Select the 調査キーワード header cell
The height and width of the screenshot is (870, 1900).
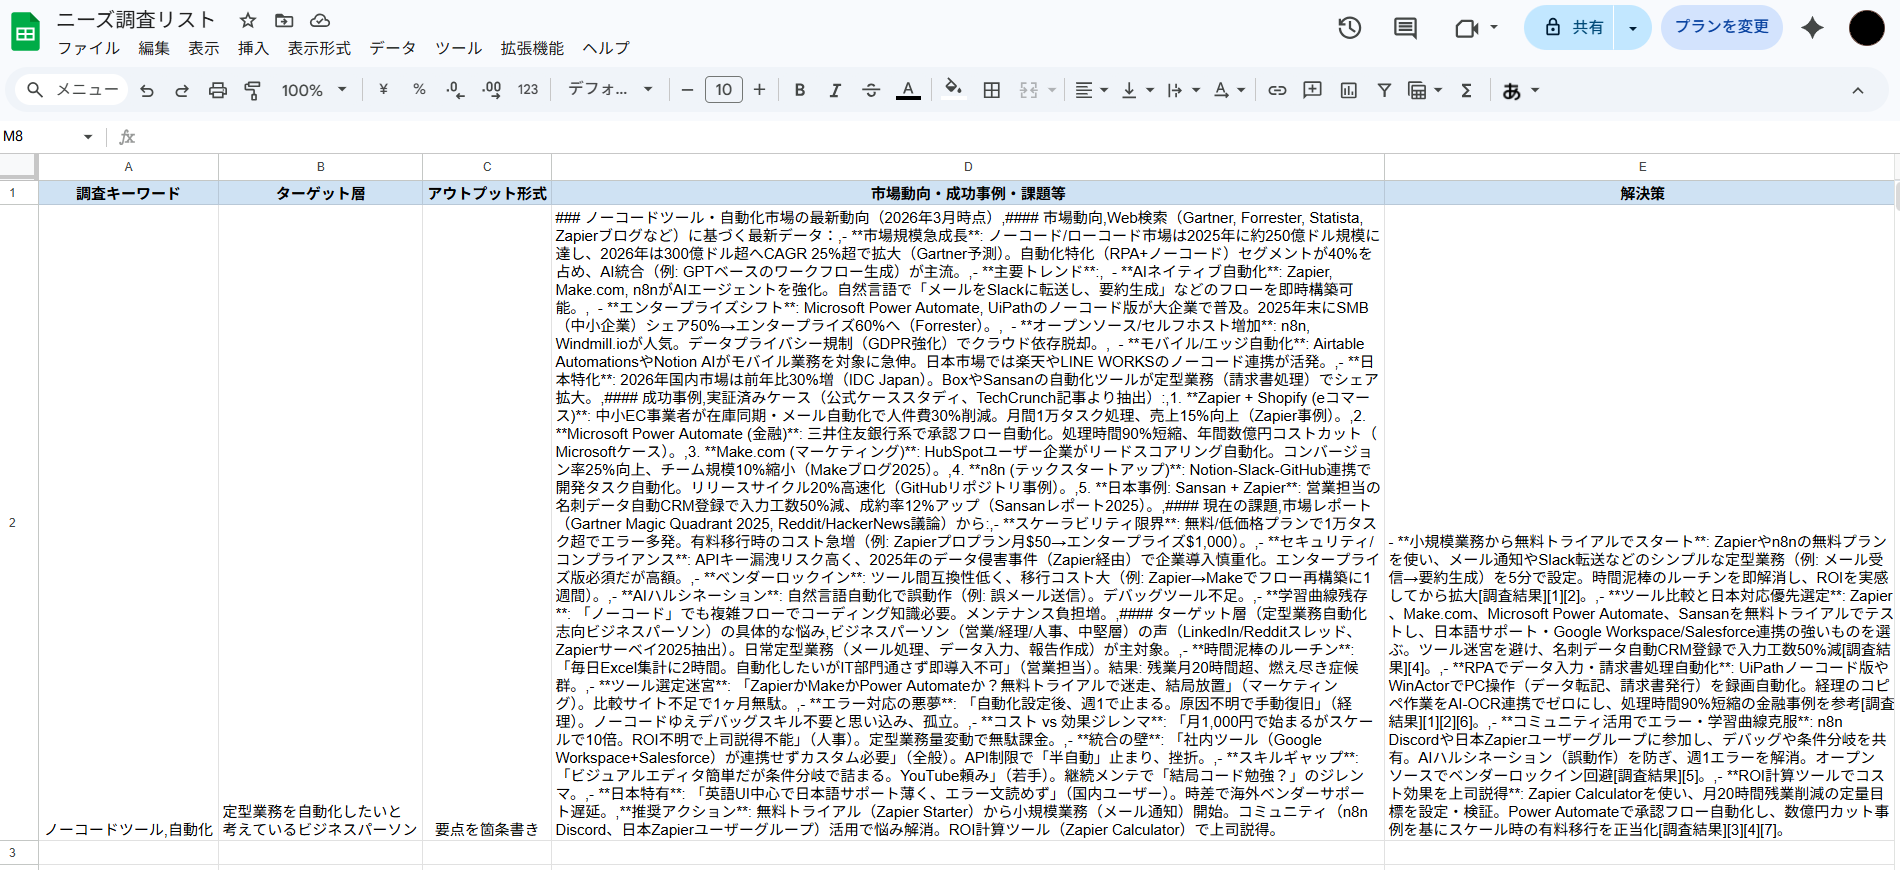(129, 193)
